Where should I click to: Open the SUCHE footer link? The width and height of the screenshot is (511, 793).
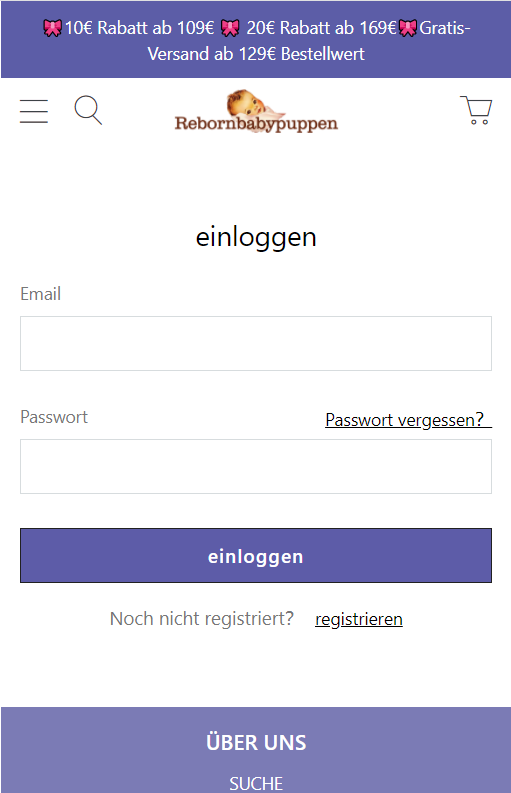256,783
